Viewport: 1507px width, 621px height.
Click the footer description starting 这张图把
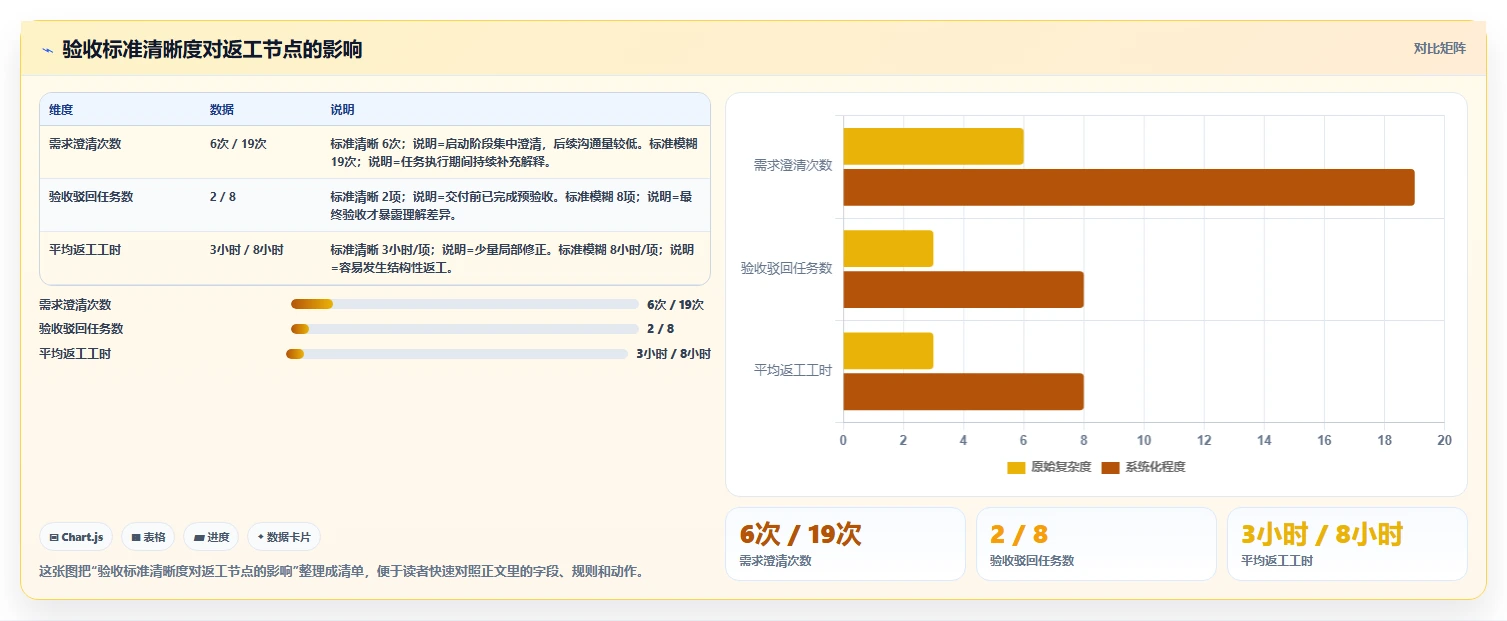point(341,572)
